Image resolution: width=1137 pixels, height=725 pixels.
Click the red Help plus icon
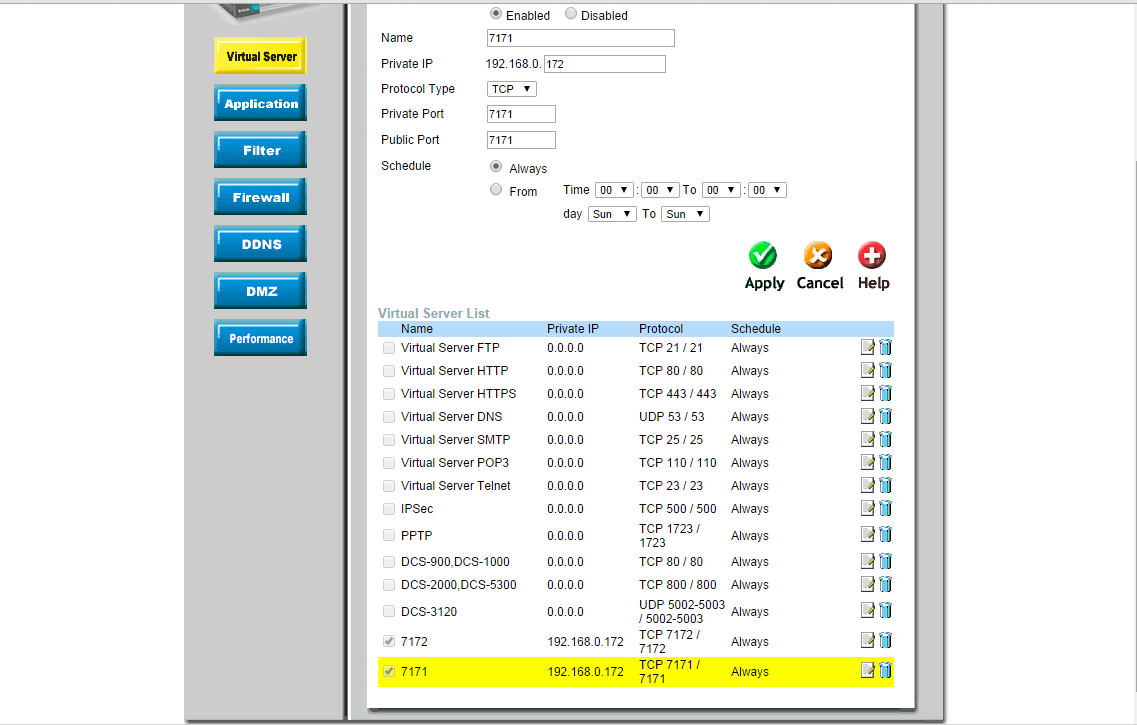pyautogui.click(x=872, y=255)
